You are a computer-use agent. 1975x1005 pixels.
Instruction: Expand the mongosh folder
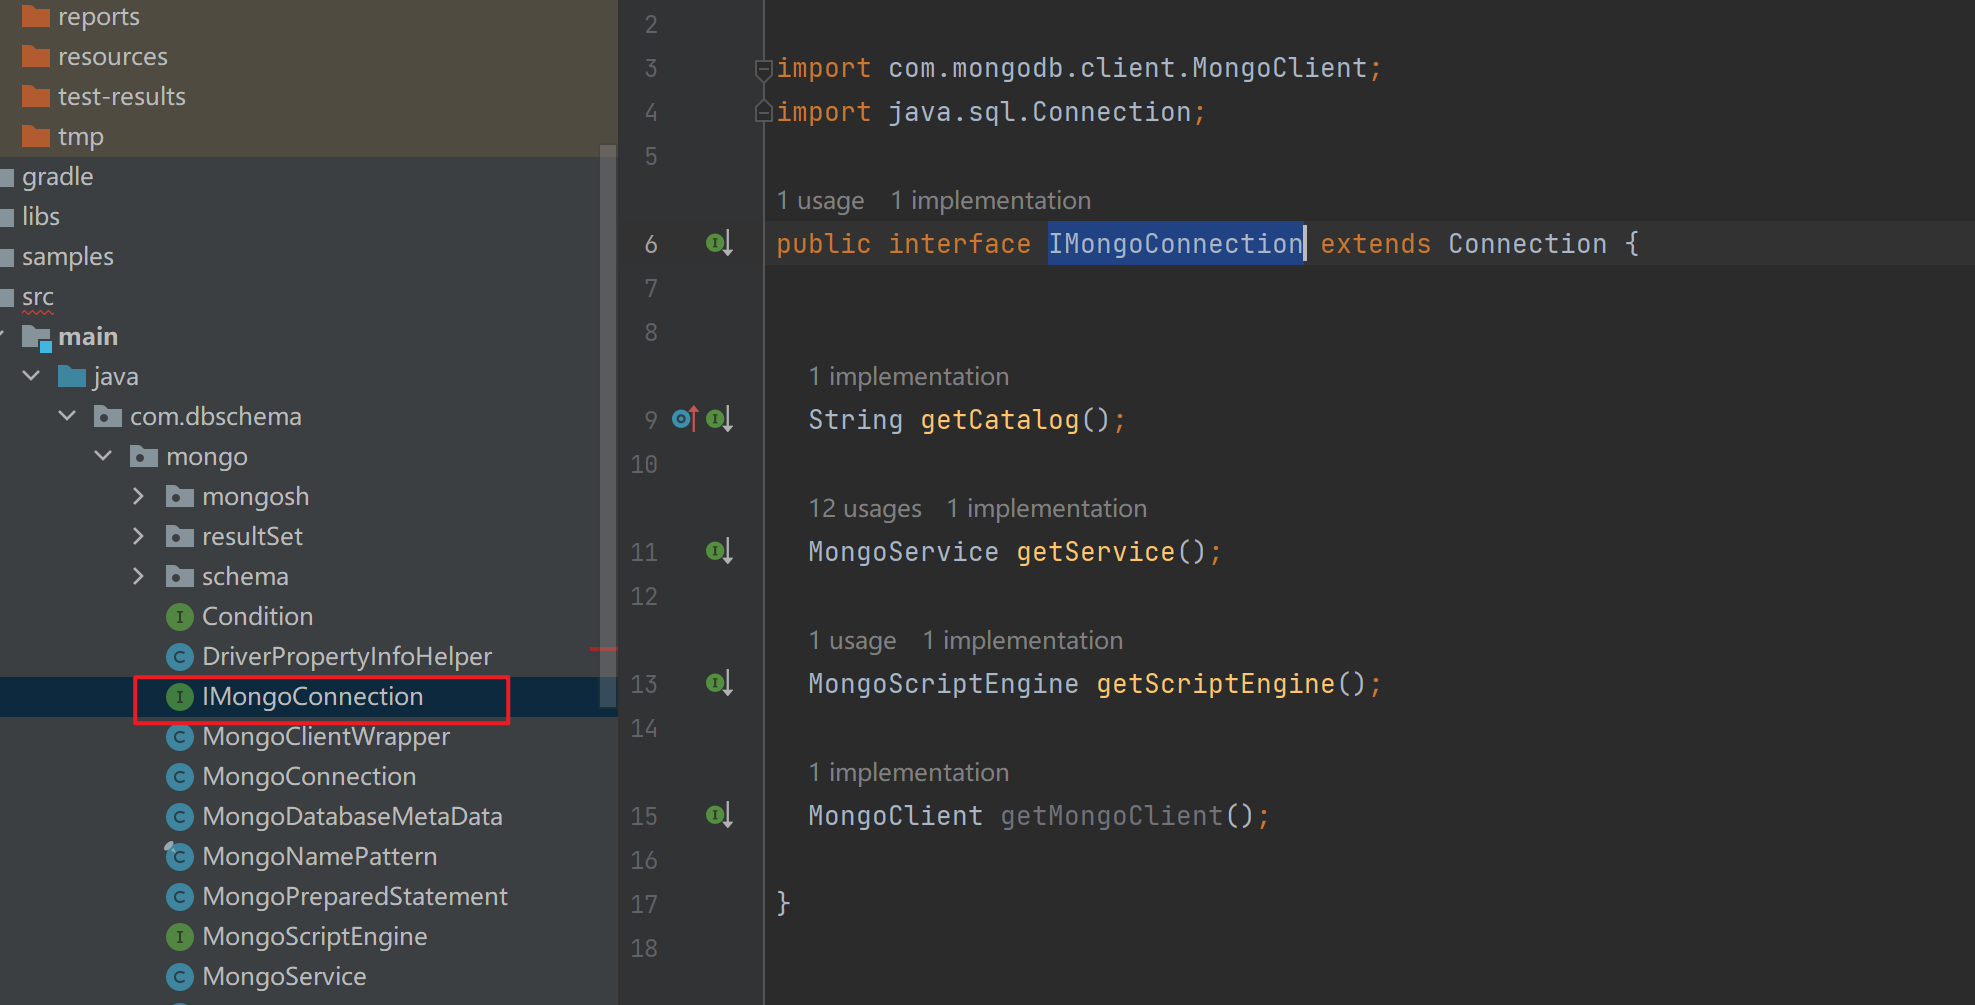[x=139, y=496]
